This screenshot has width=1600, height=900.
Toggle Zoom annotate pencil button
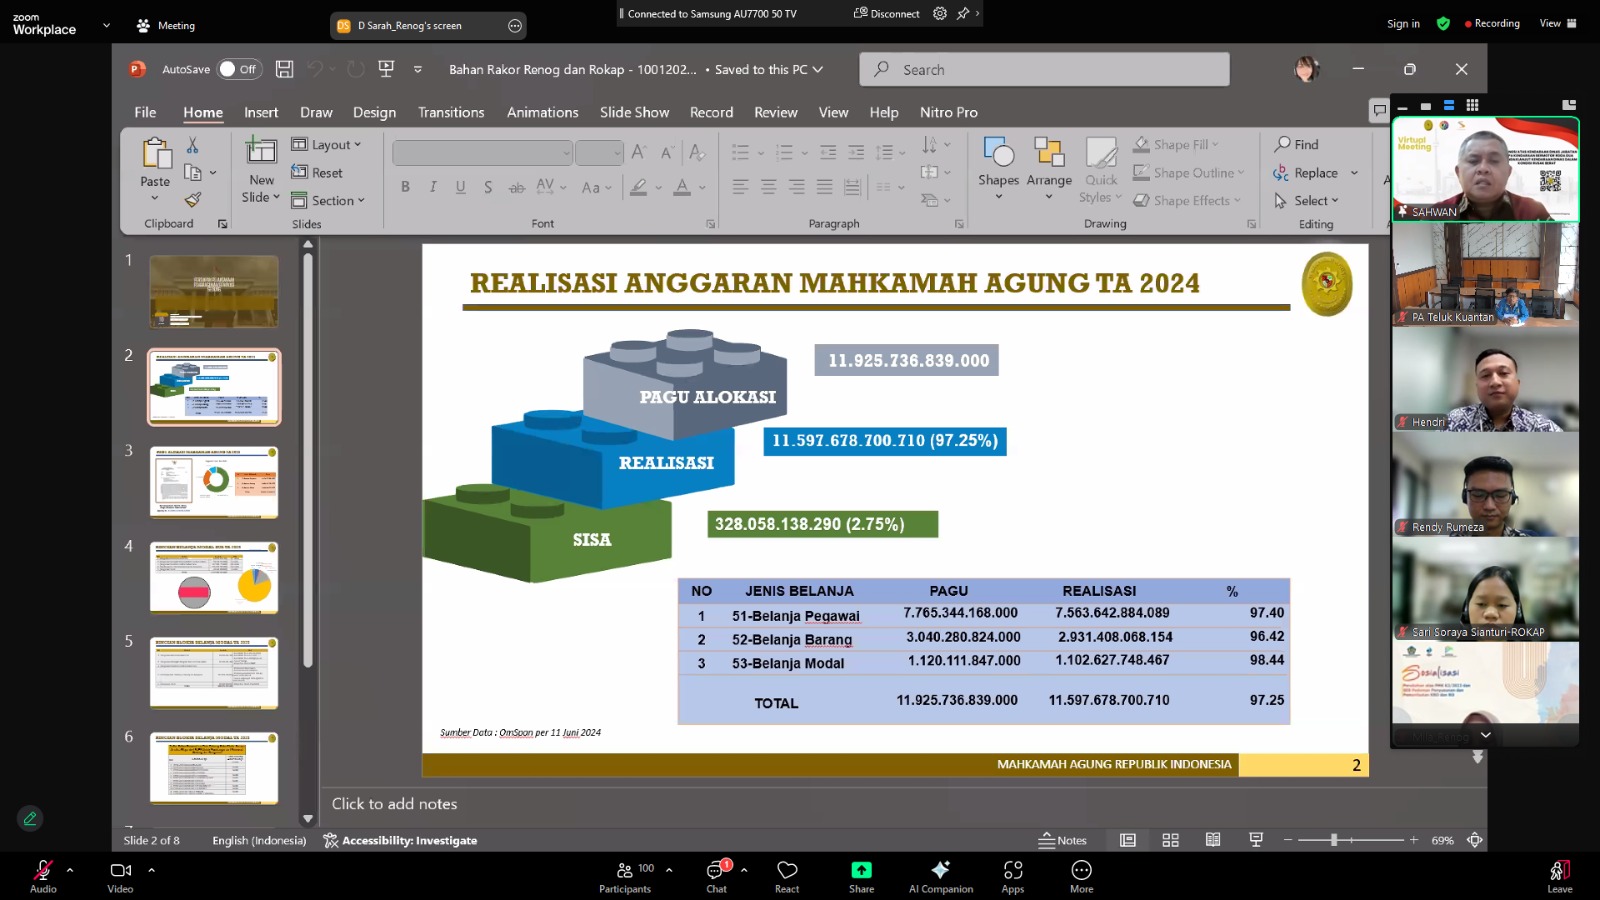click(x=30, y=819)
